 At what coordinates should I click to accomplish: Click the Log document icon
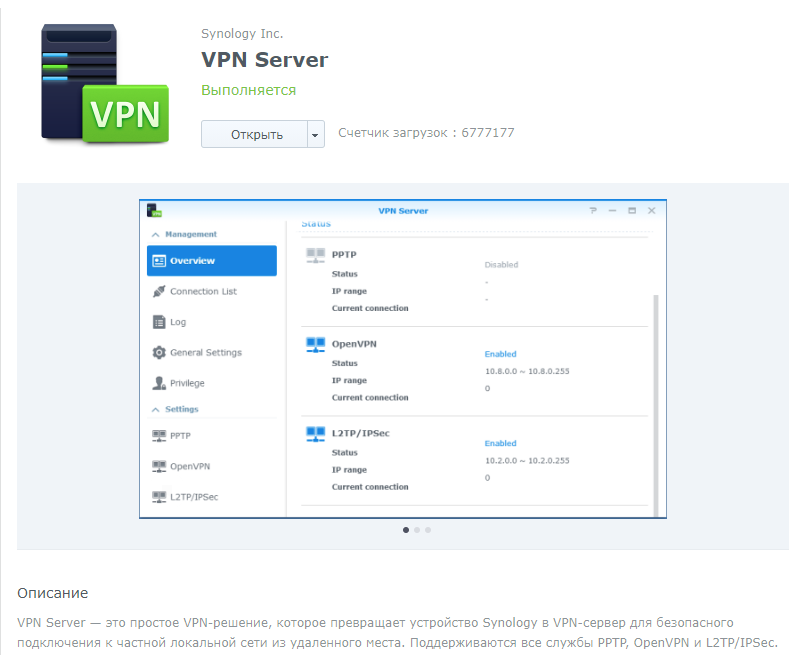[x=159, y=322]
